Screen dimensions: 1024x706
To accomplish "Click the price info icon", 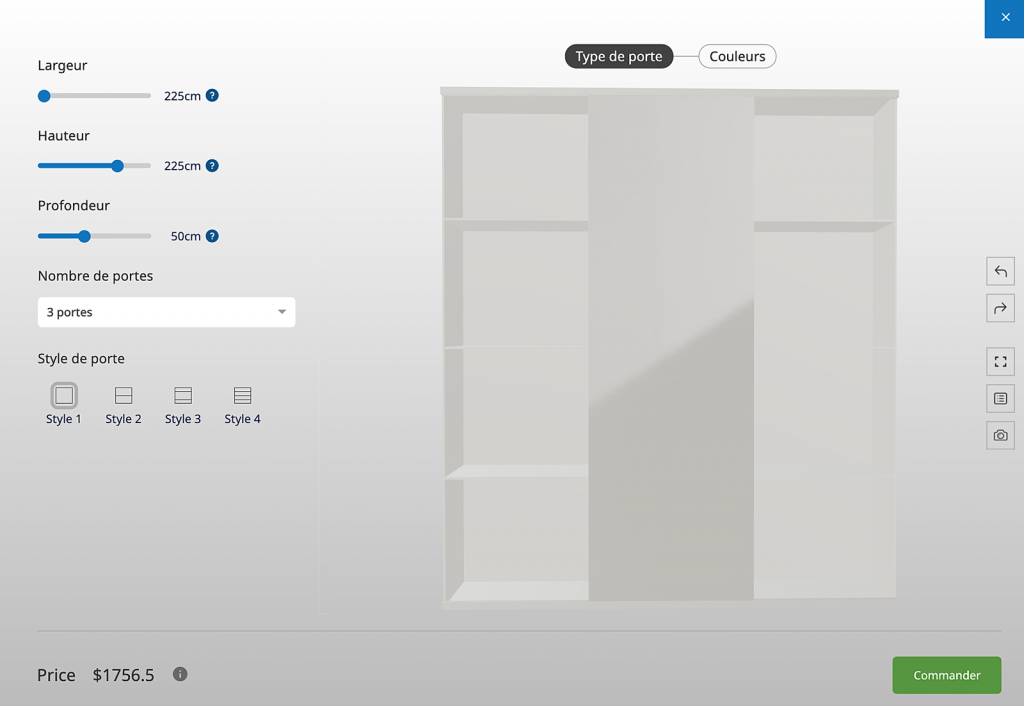I will tap(180, 674).
